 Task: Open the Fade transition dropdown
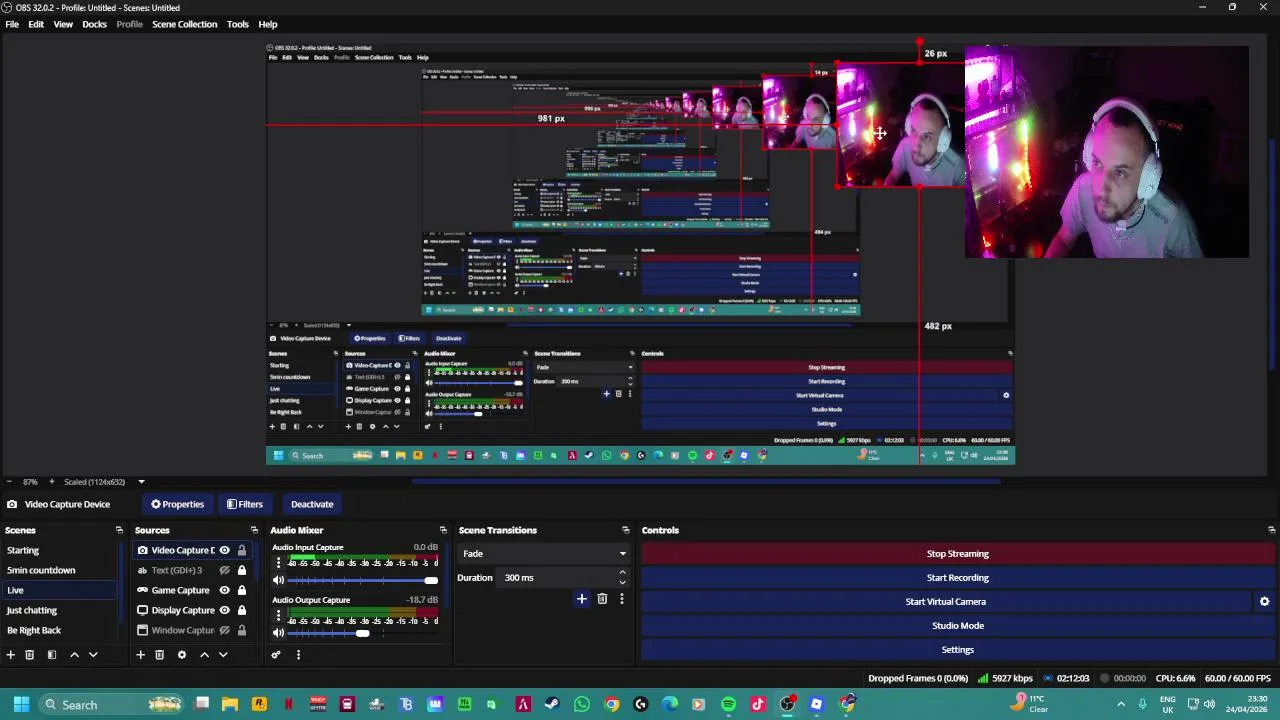click(x=544, y=553)
